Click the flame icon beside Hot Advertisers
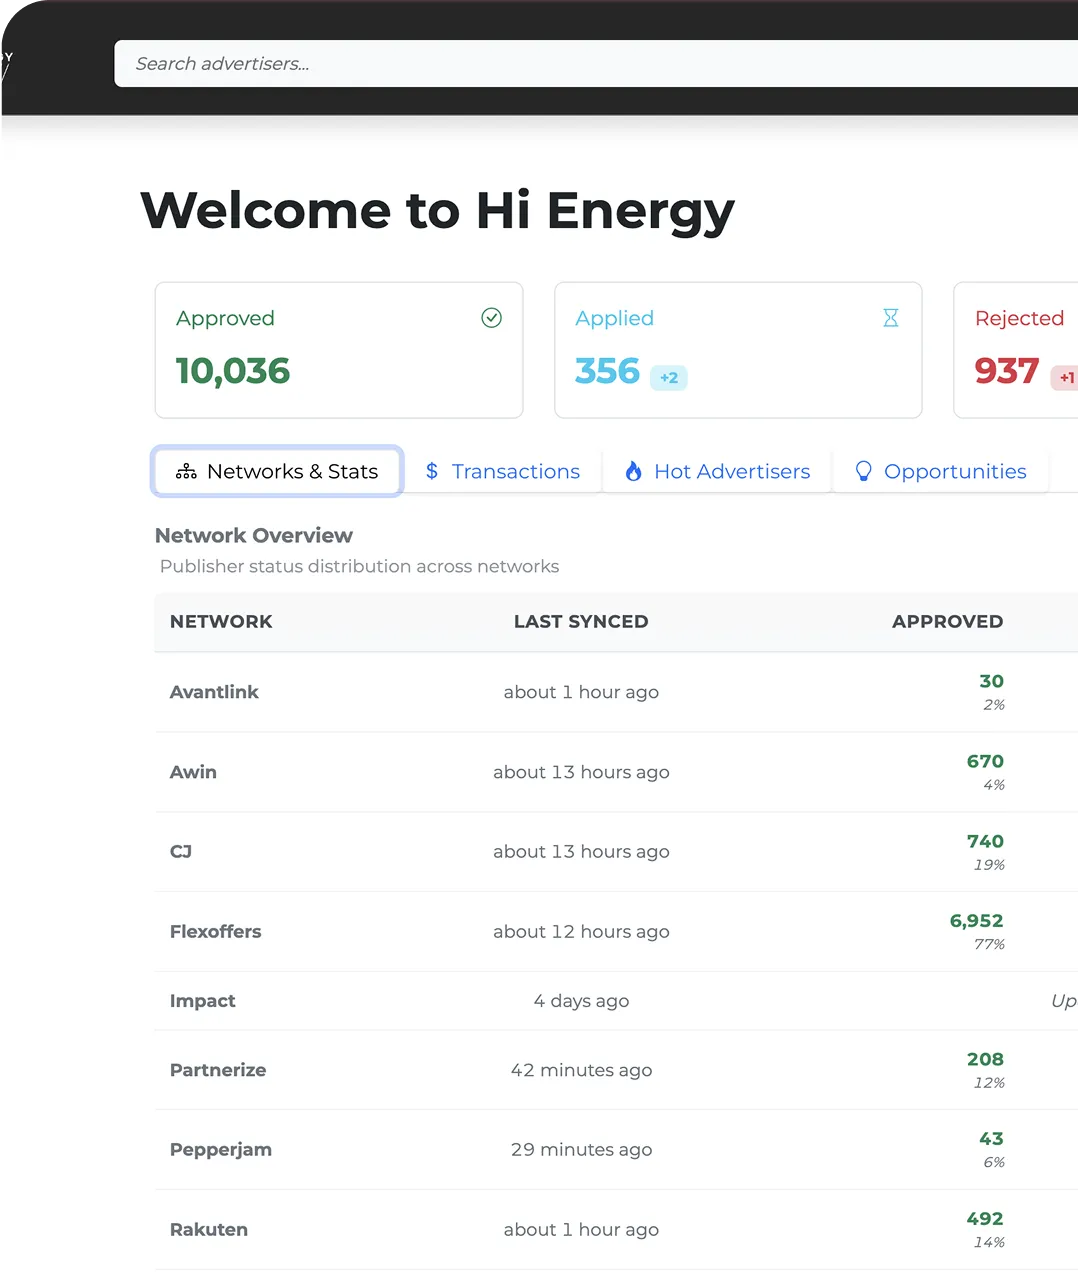 coord(633,471)
